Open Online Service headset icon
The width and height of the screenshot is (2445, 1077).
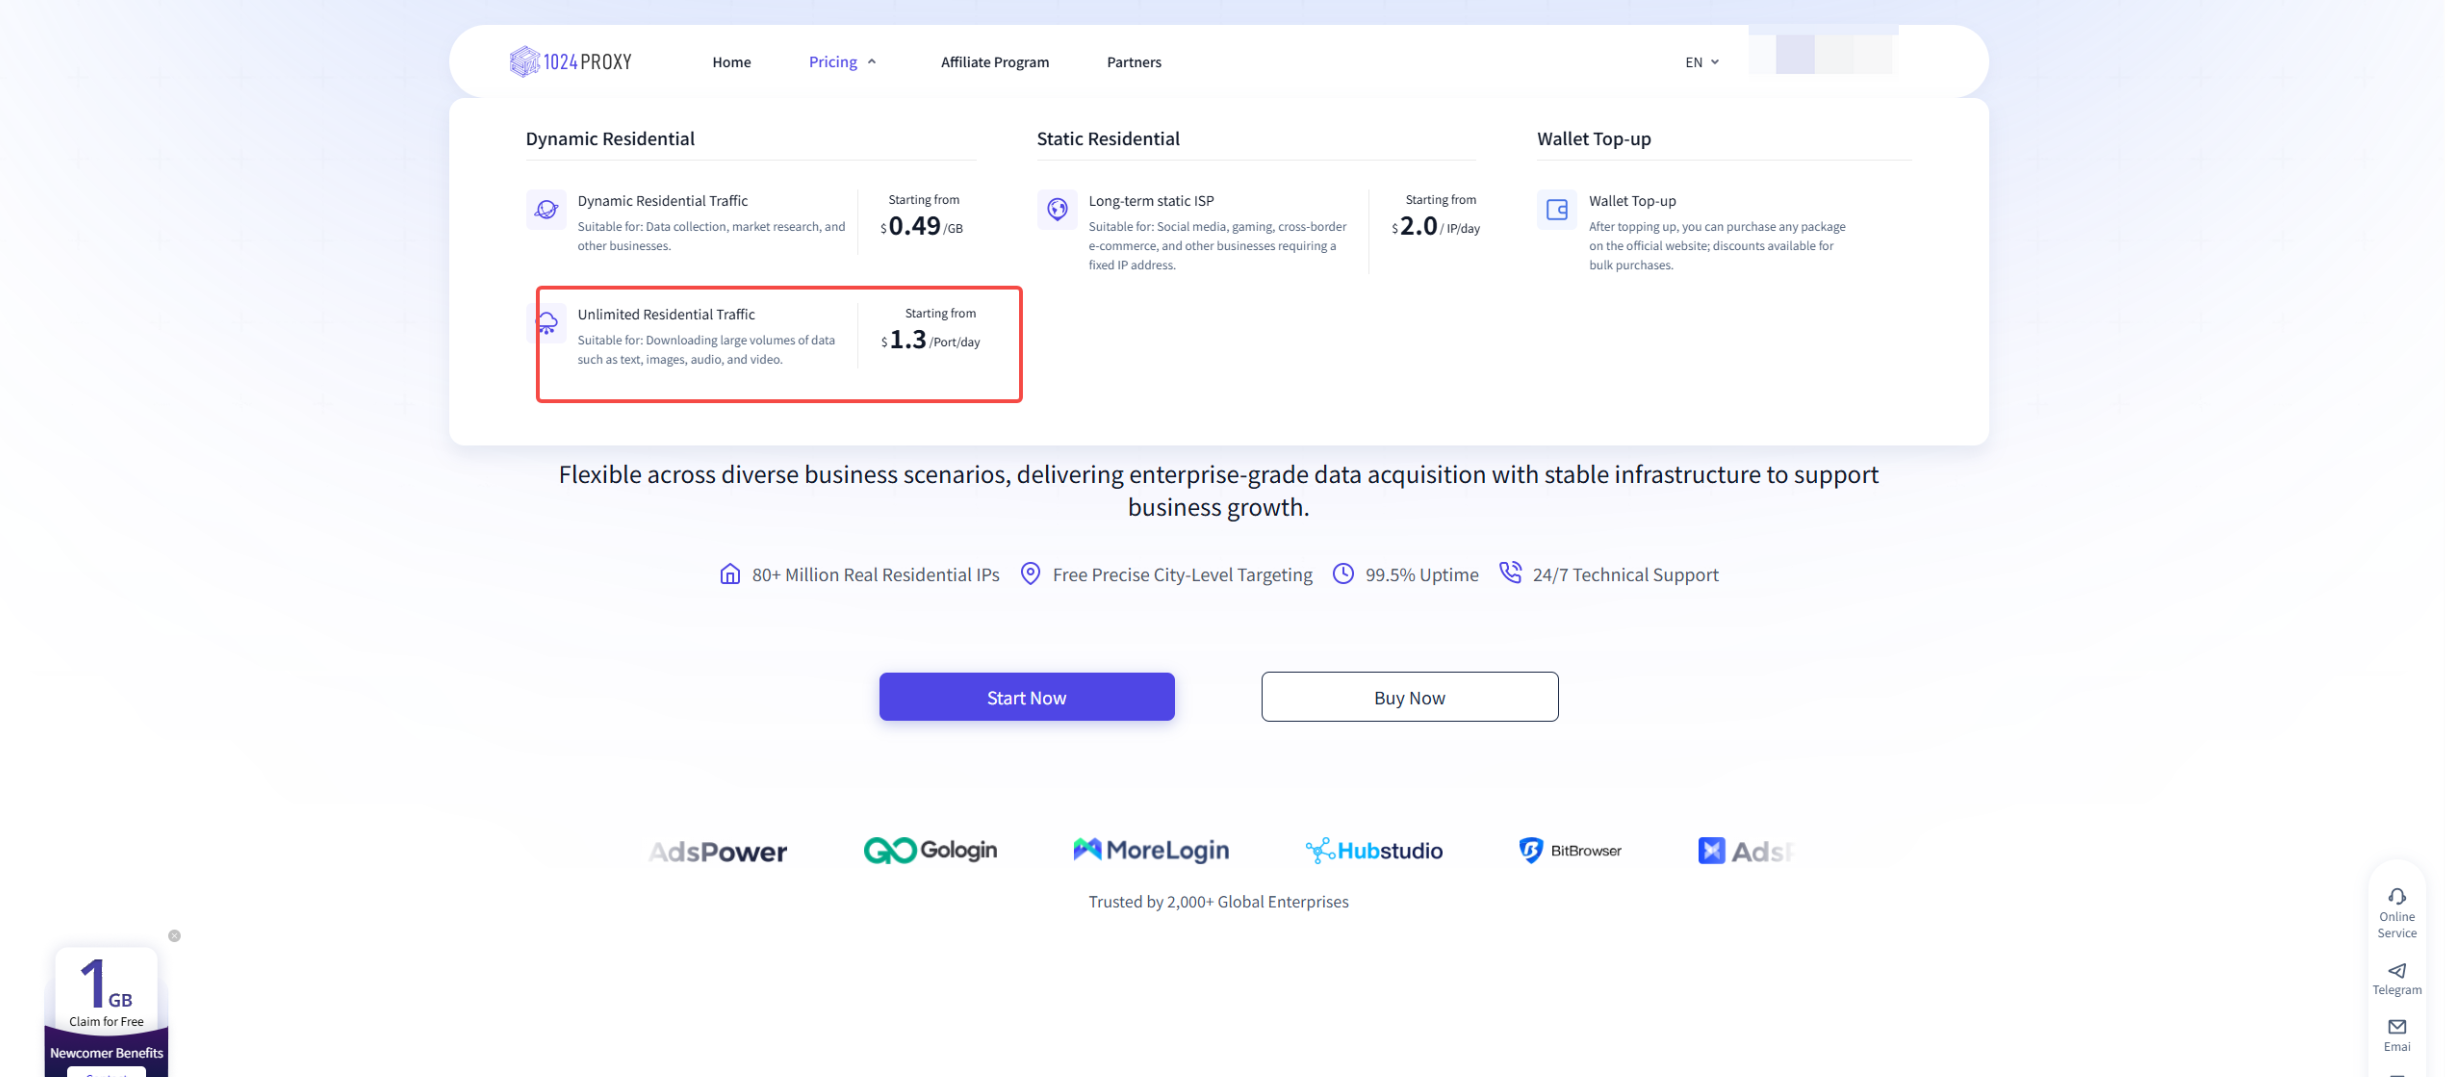[x=2396, y=897]
